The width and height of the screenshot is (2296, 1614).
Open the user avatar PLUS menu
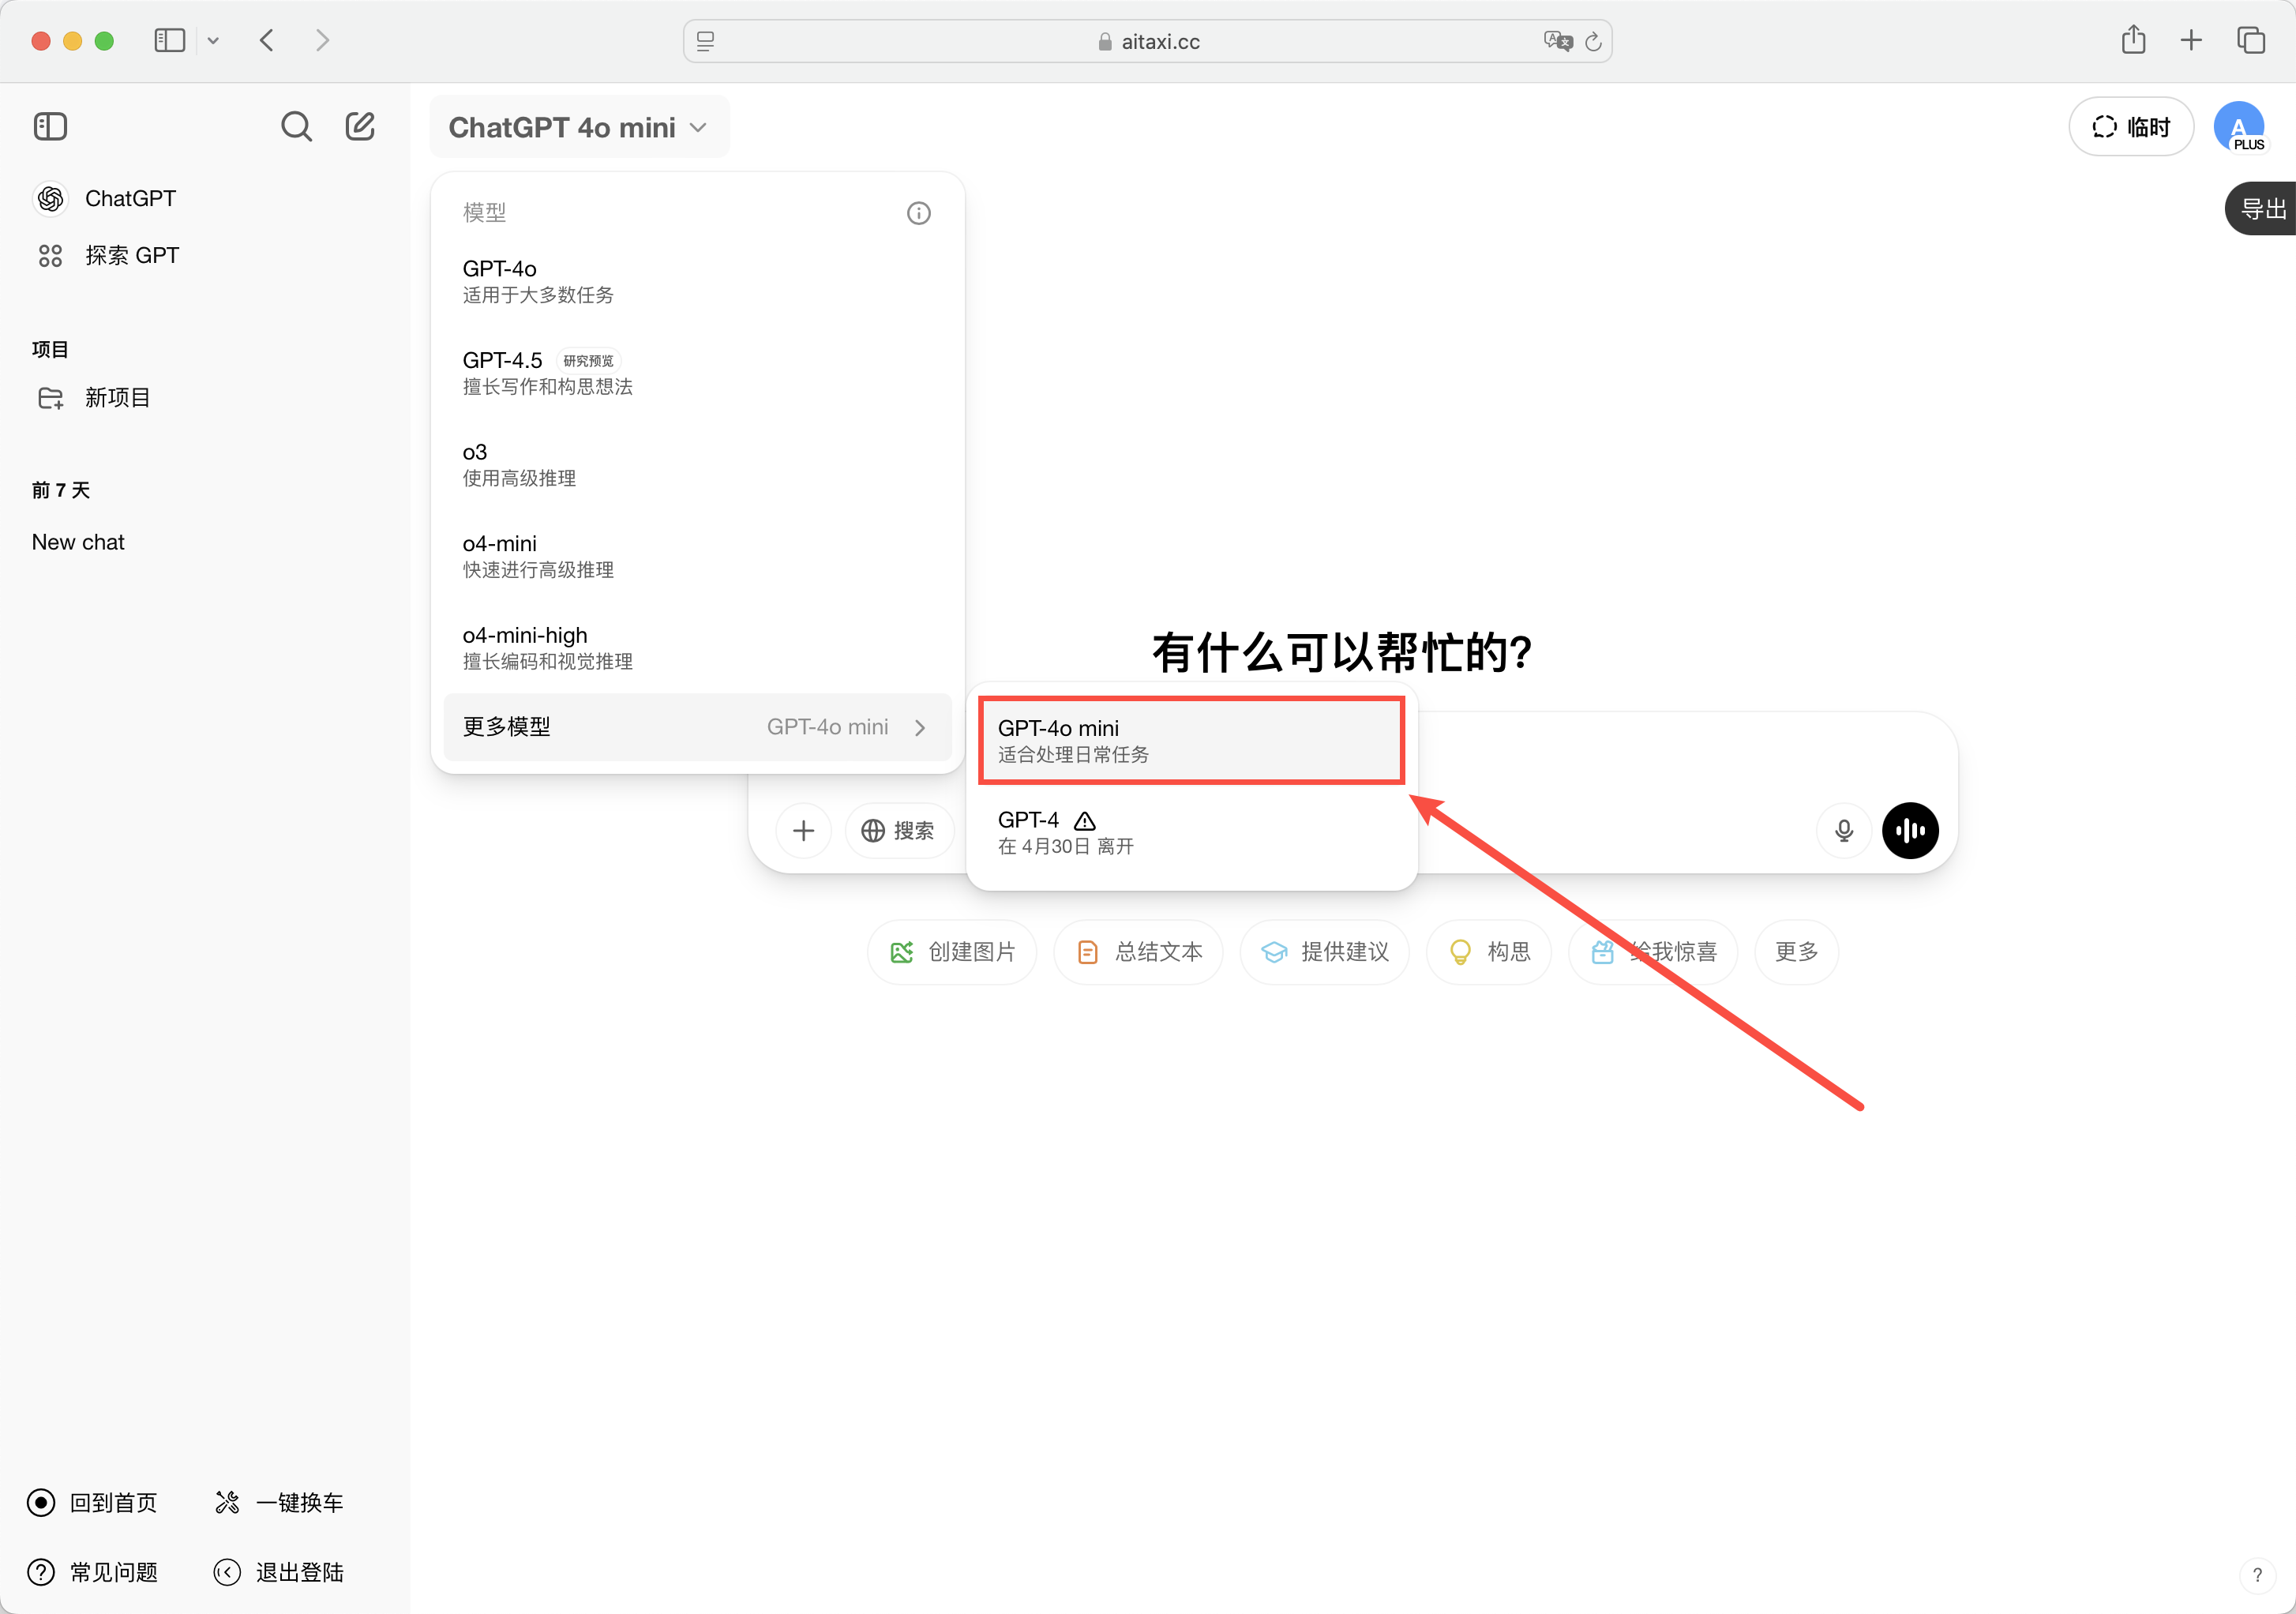2239,127
